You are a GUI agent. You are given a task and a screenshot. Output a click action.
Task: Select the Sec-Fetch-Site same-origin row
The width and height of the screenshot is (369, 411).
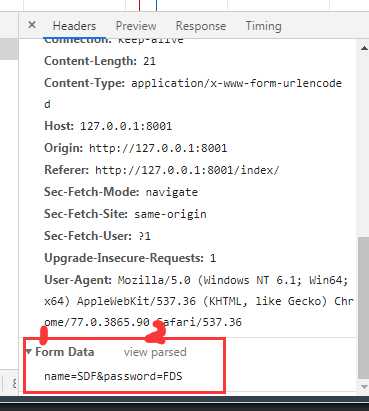point(125,214)
